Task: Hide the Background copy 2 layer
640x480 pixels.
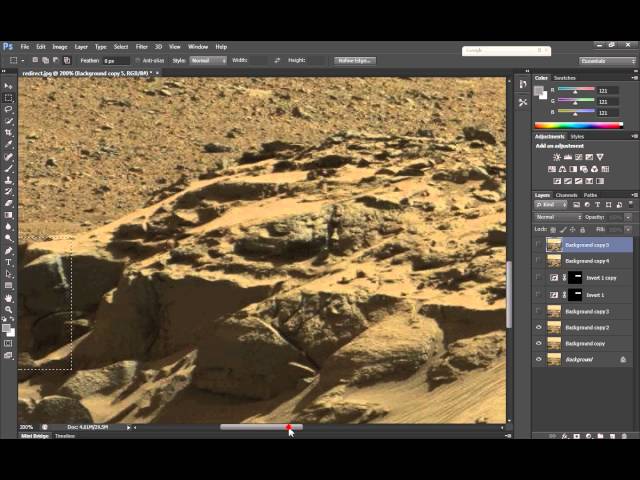Action: (539, 327)
